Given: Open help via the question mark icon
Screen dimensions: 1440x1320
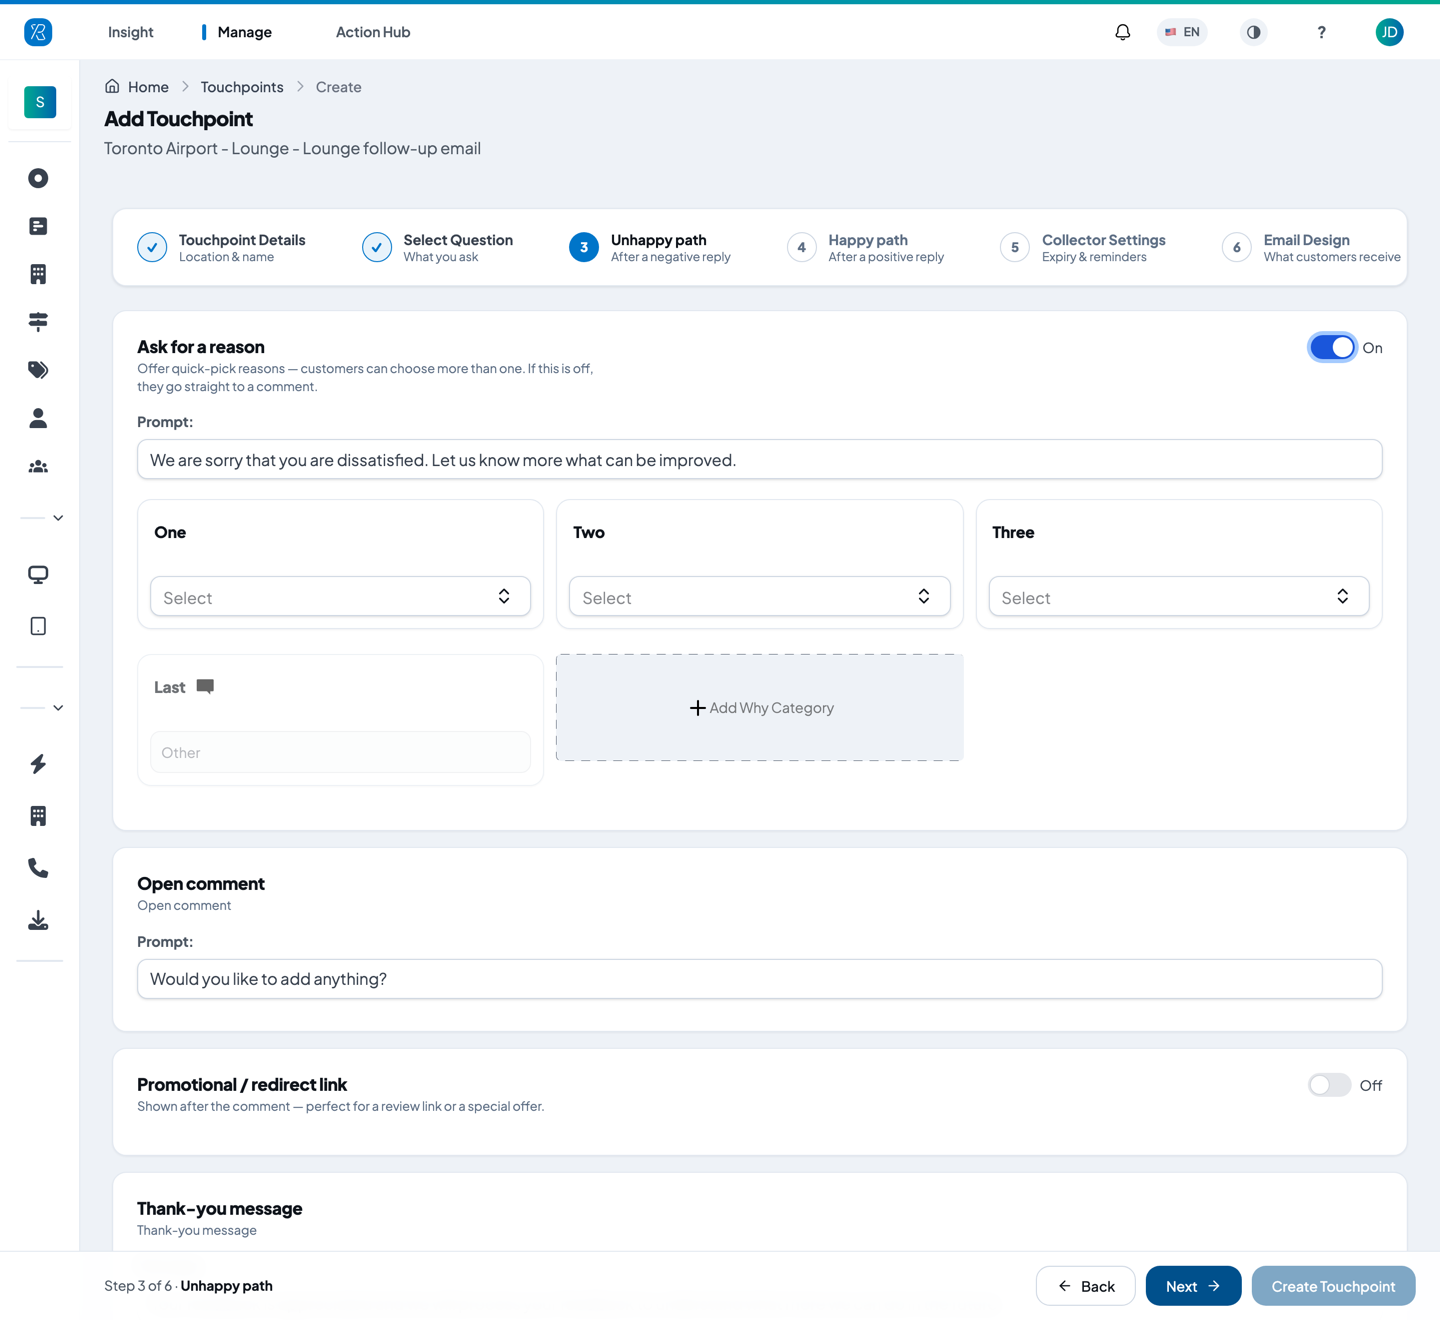Looking at the screenshot, I should (1321, 32).
